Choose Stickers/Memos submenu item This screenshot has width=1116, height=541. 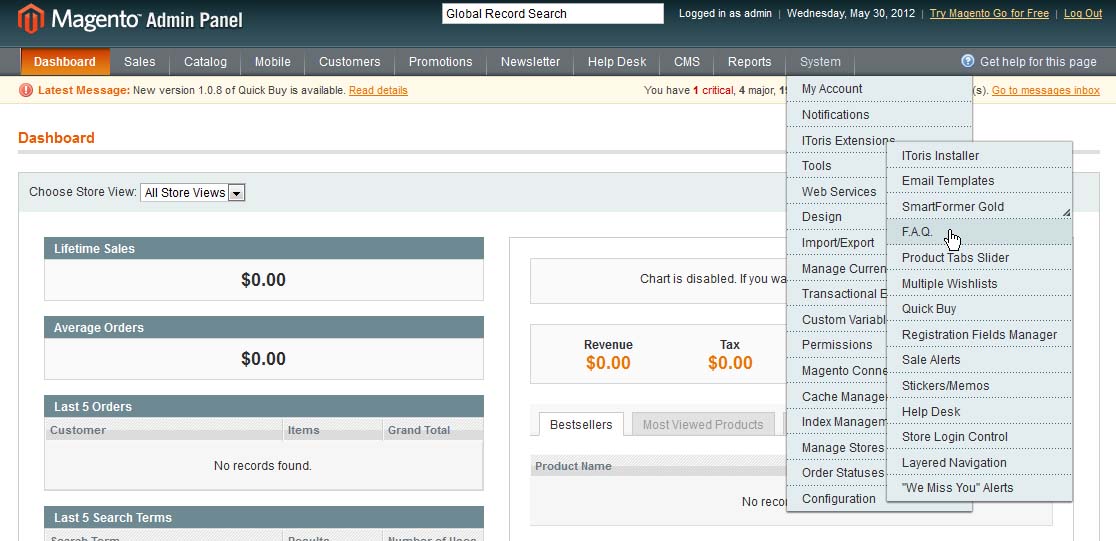click(979, 386)
